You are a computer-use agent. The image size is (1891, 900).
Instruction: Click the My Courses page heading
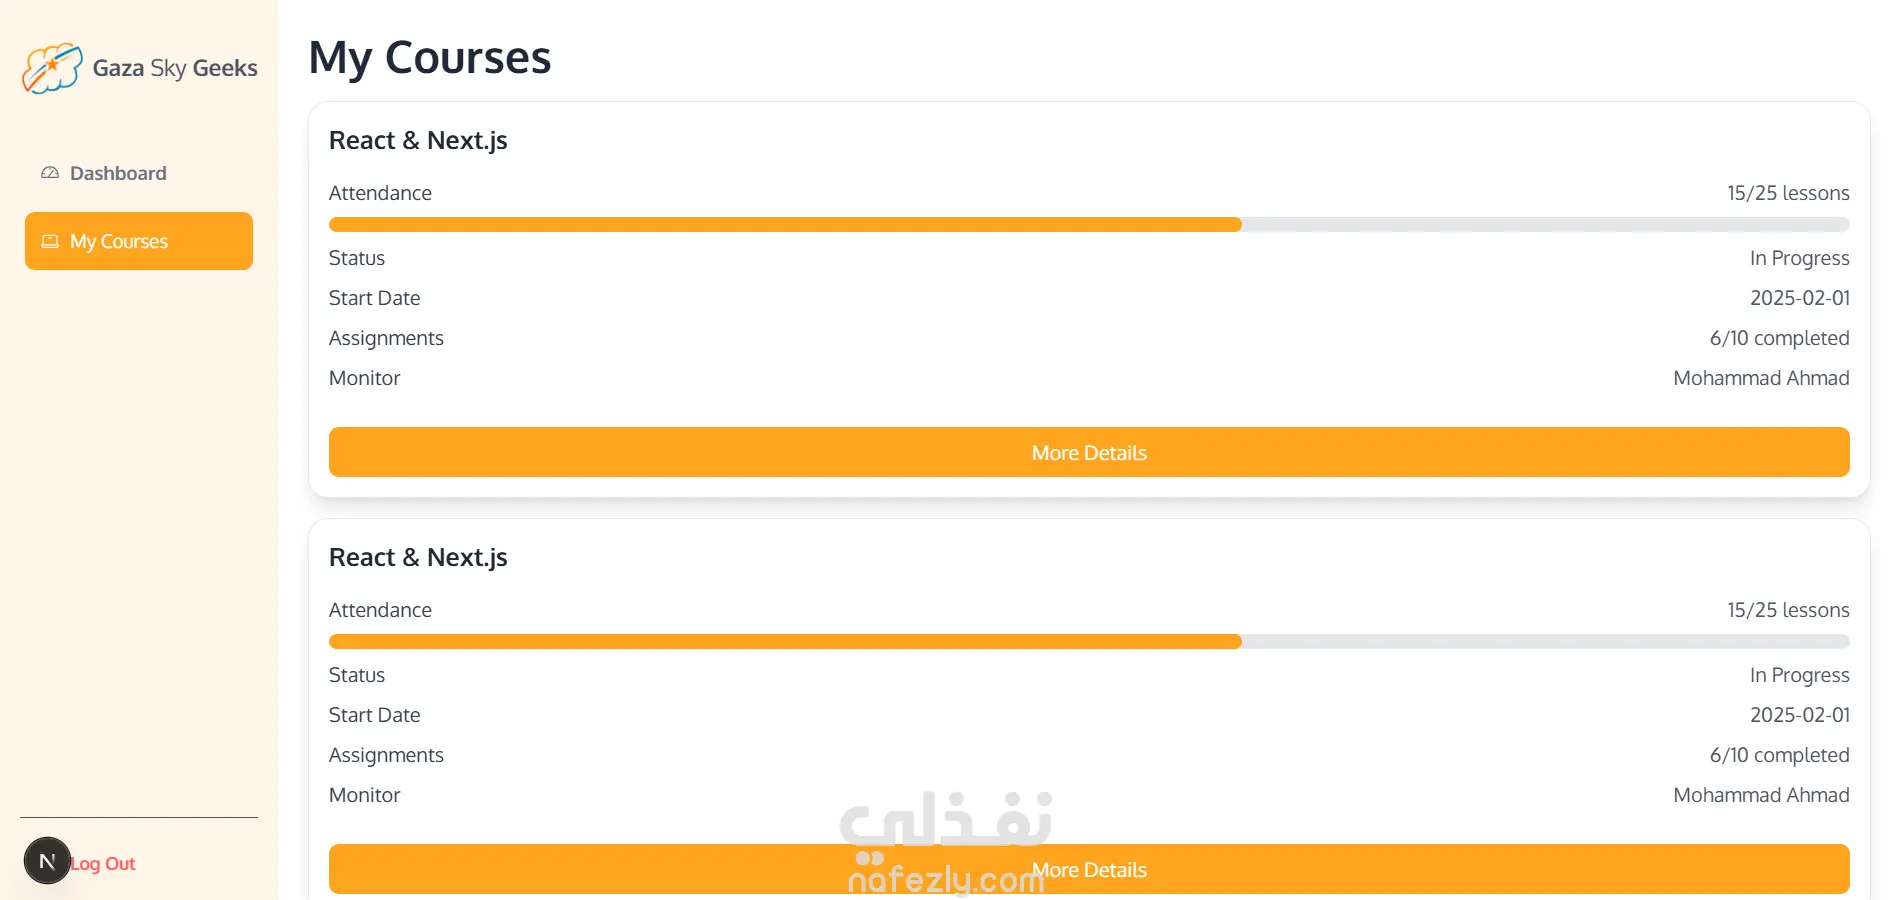(x=430, y=58)
